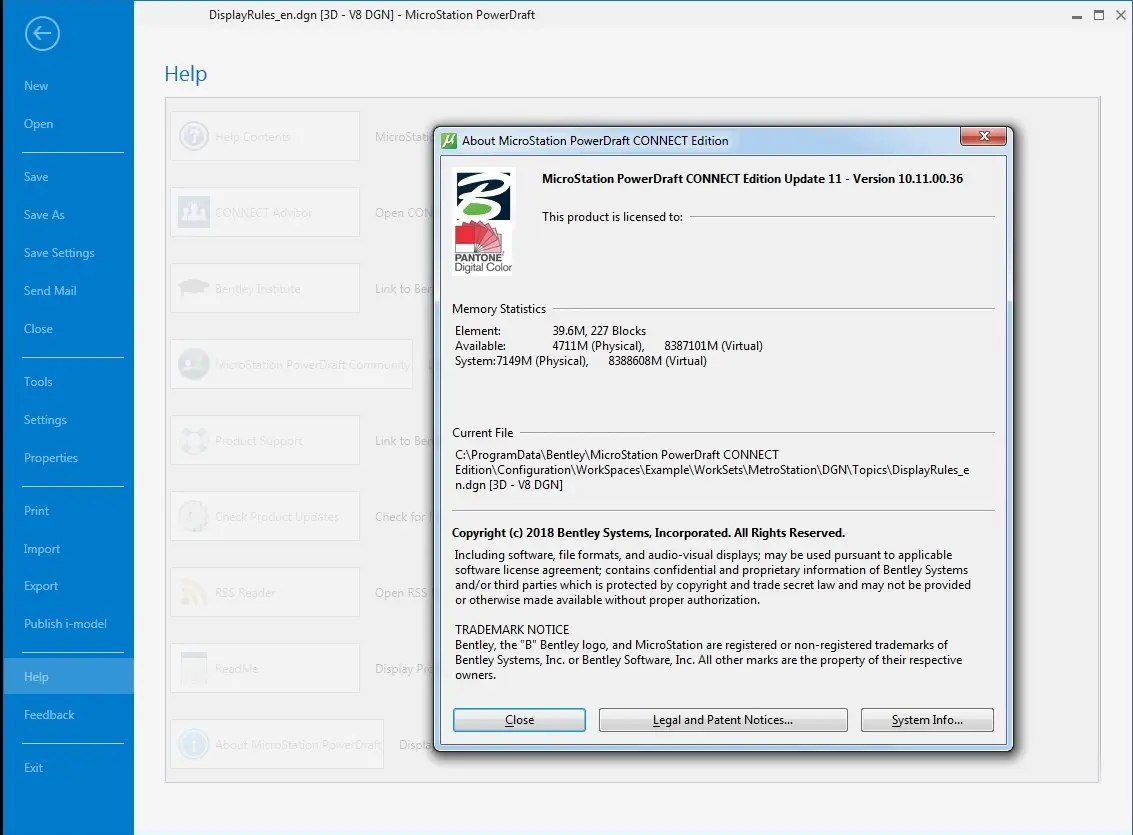Click the RSS Reader icon

pyautogui.click(x=194, y=592)
